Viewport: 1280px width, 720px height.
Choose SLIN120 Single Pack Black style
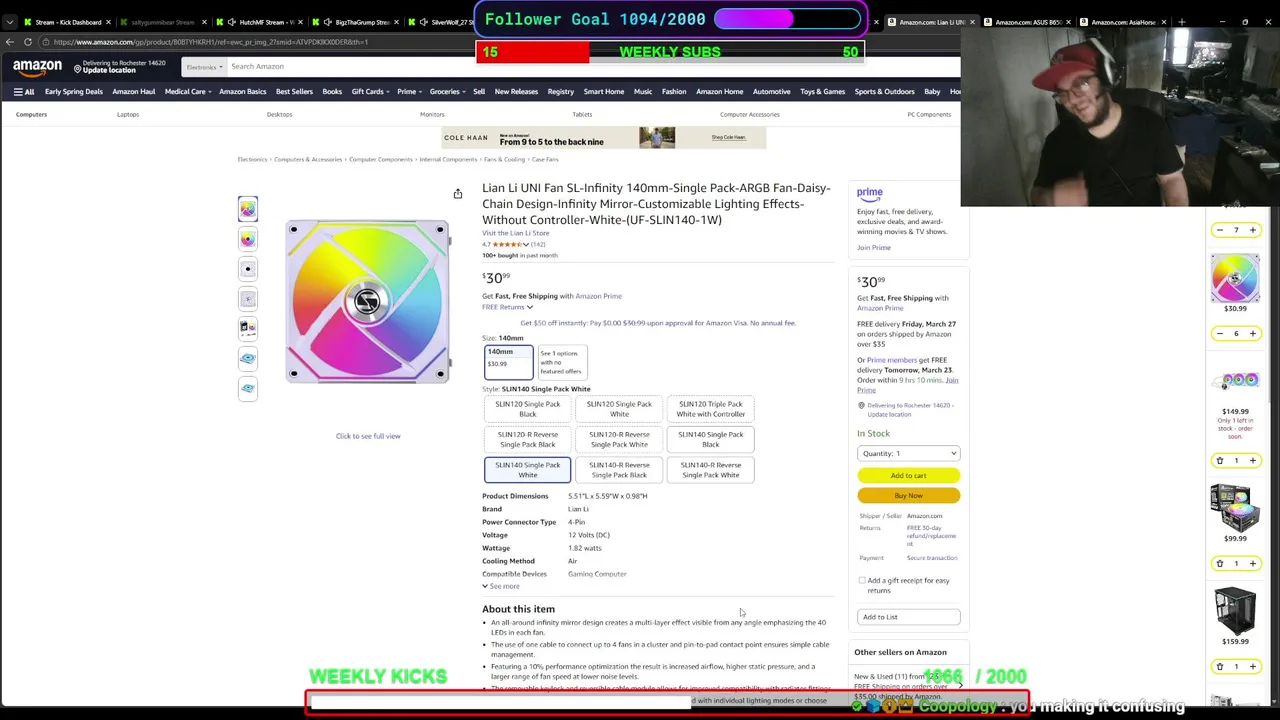pos(527,409)
